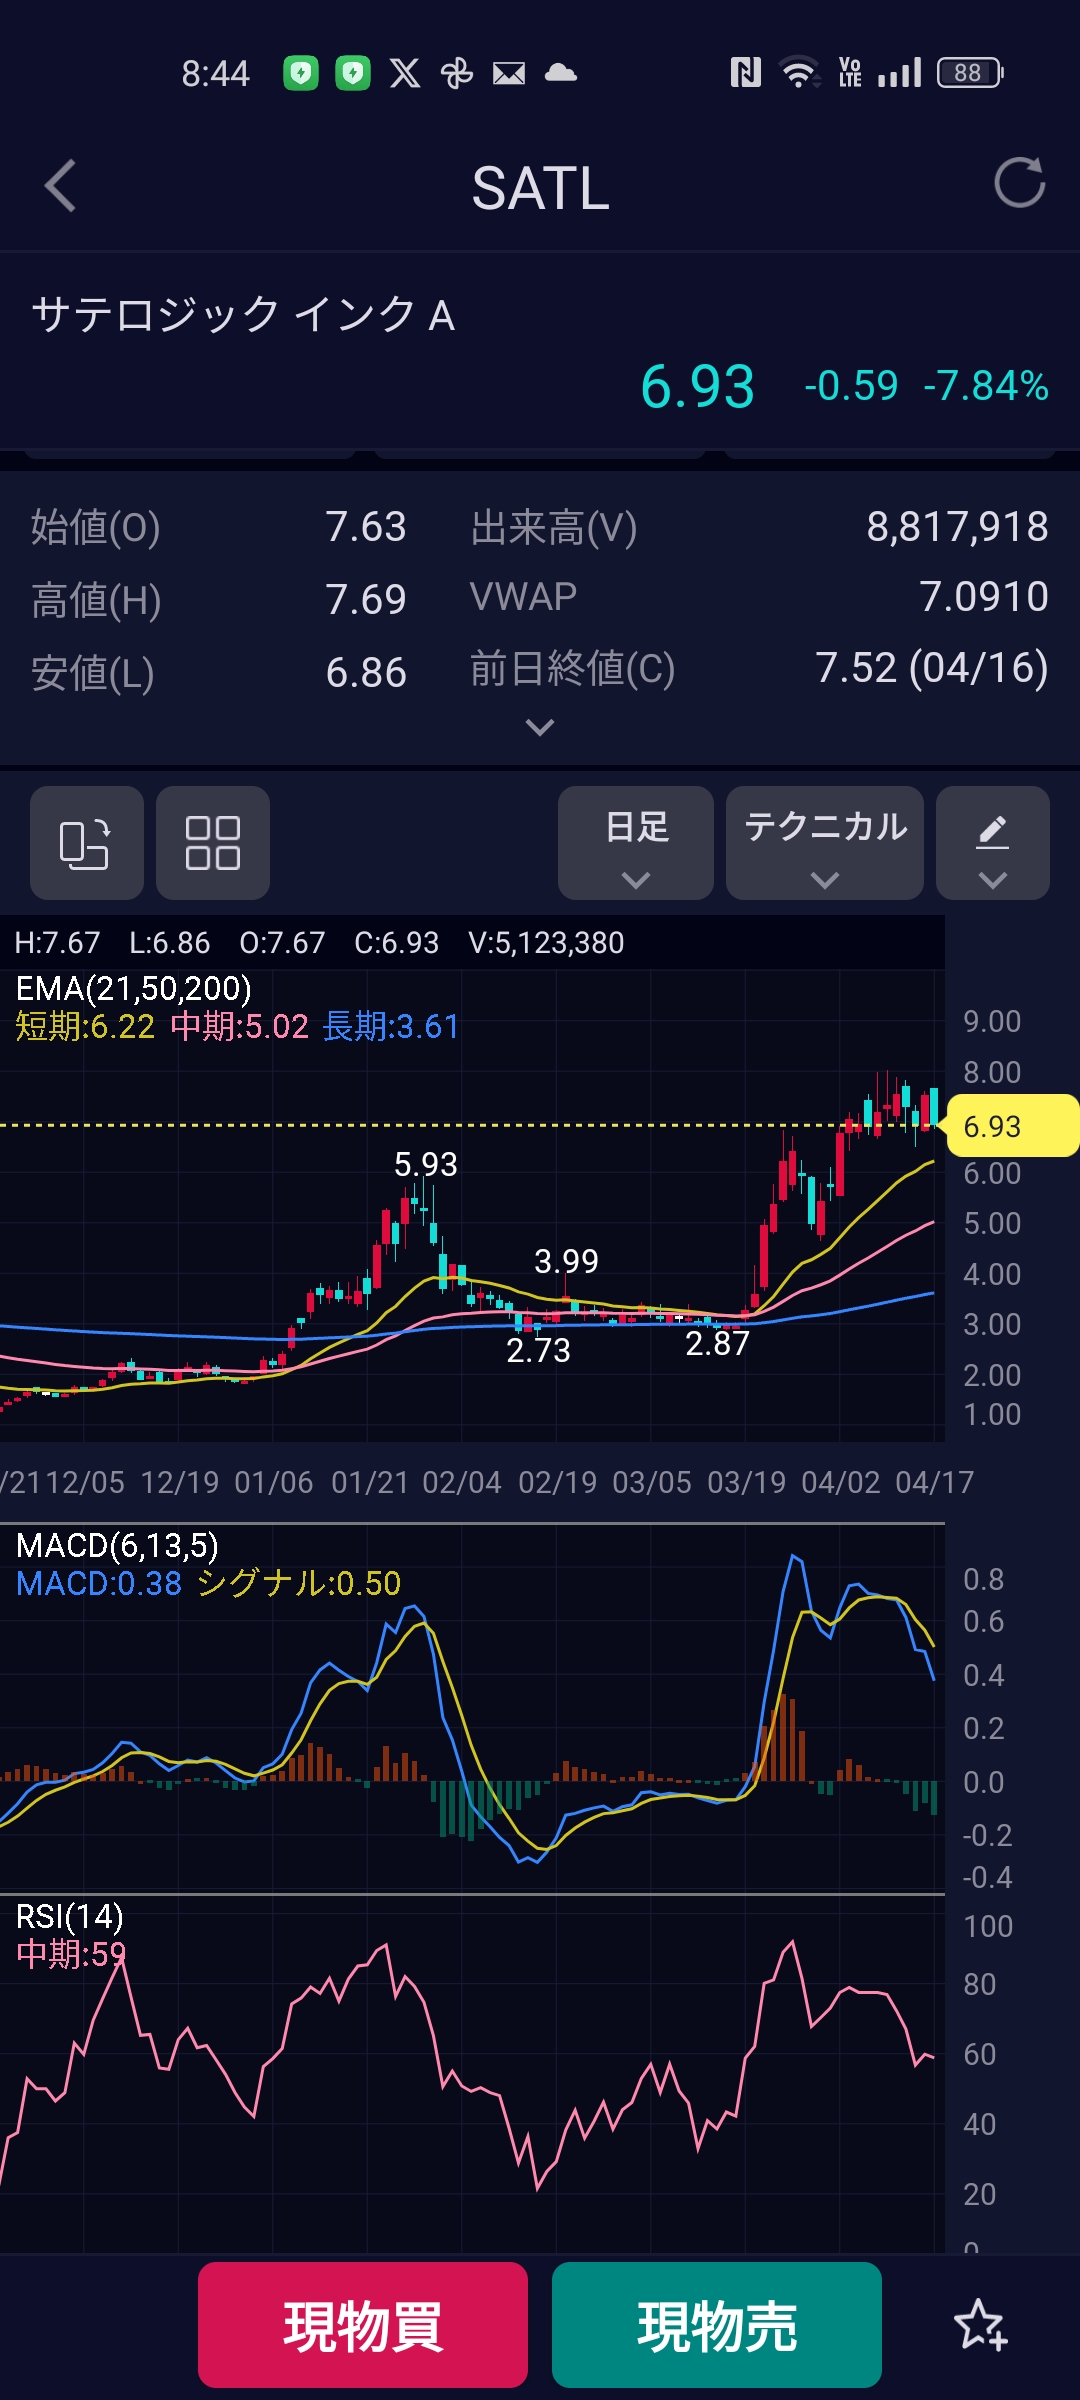
Task: Select the RSI(14) indicator label
Action: click(70, 1916)
